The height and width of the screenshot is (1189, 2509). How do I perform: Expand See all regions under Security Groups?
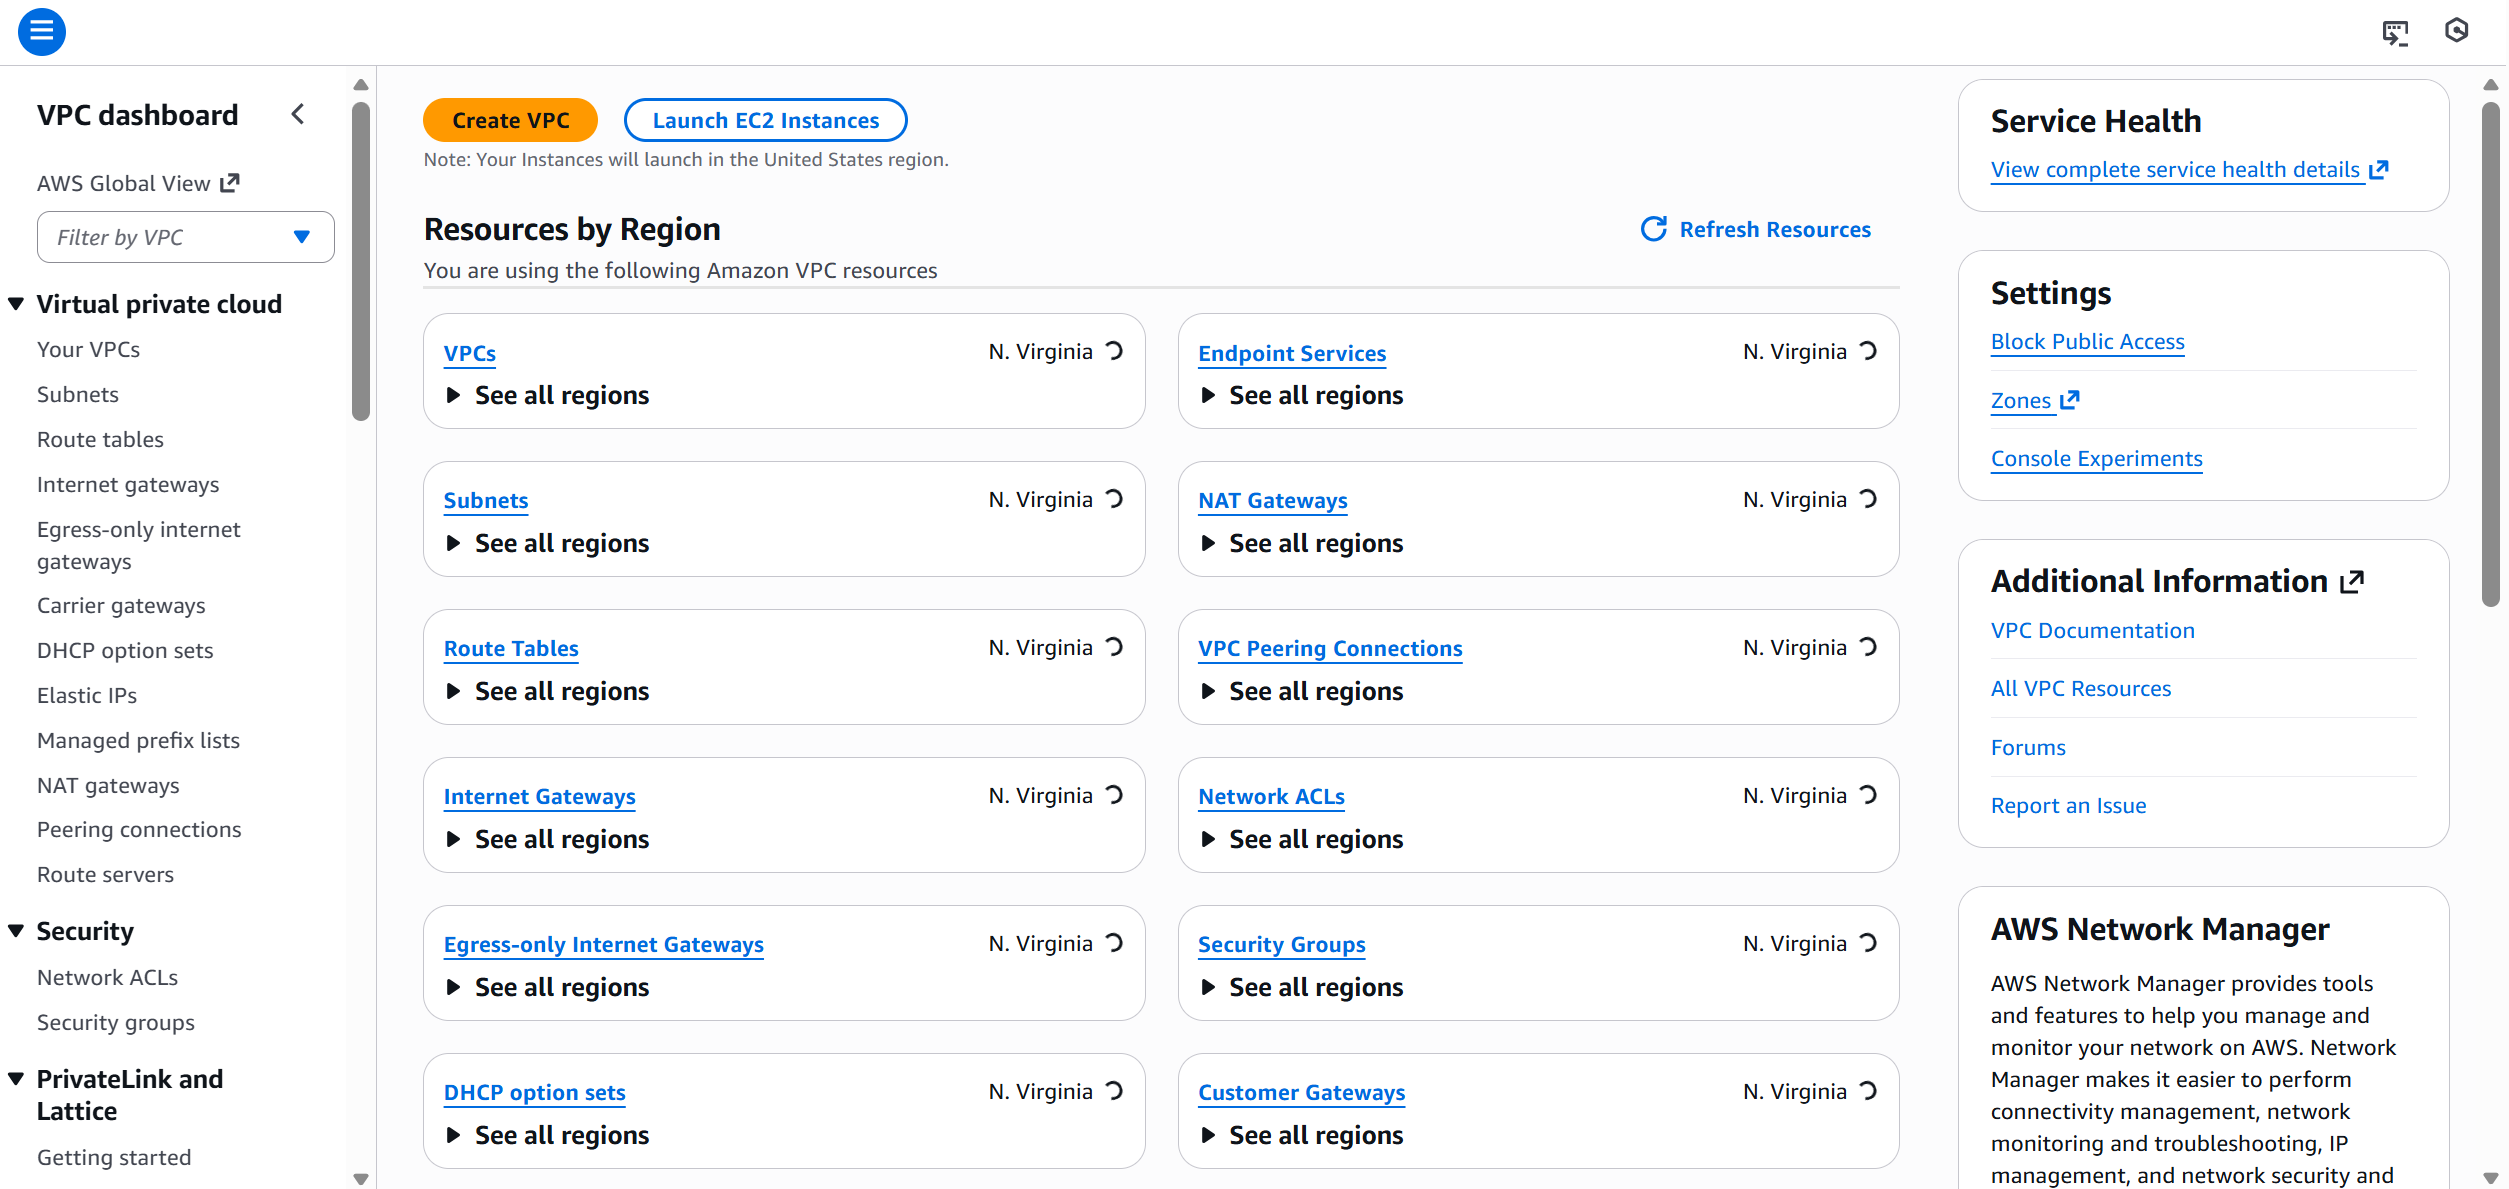coord(1301,987)
